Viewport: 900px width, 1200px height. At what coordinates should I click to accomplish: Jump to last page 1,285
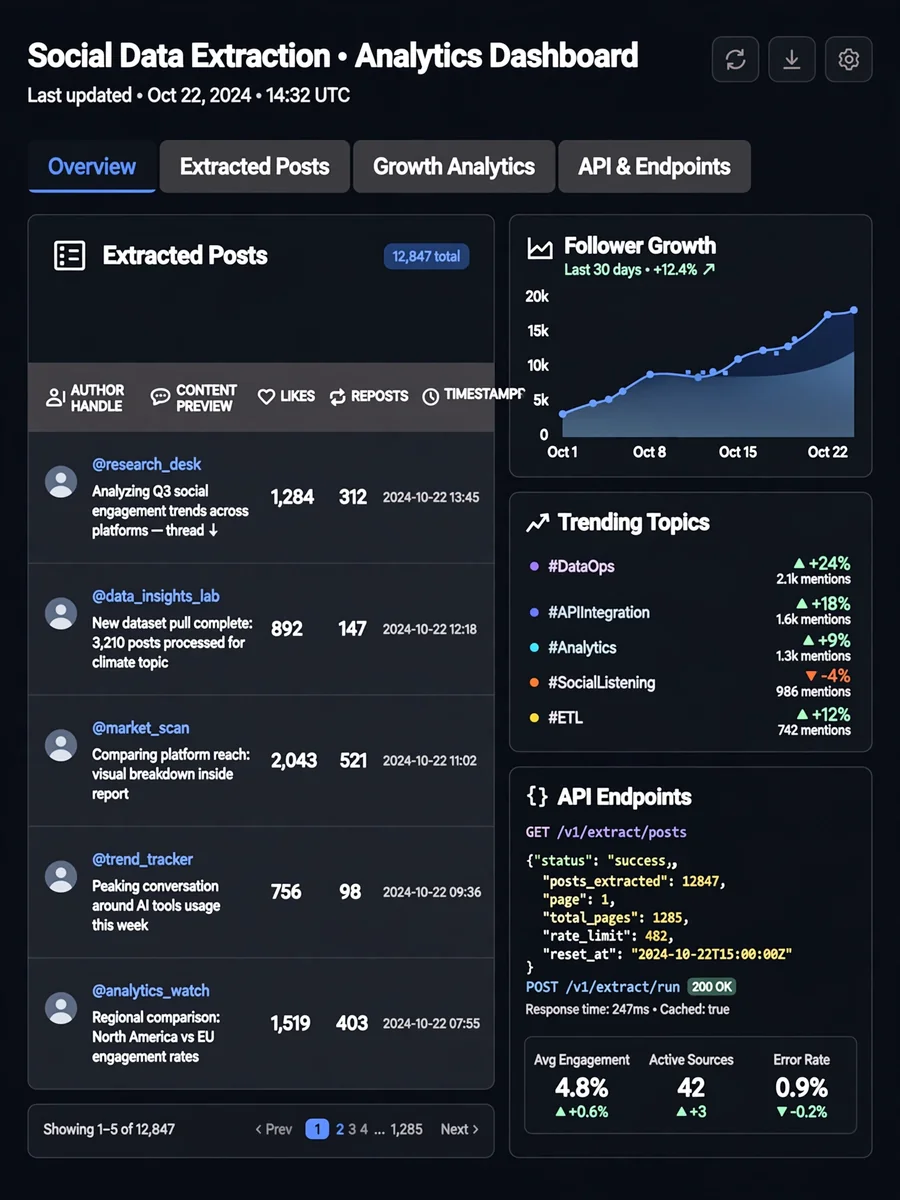[x=407, y=1129]
